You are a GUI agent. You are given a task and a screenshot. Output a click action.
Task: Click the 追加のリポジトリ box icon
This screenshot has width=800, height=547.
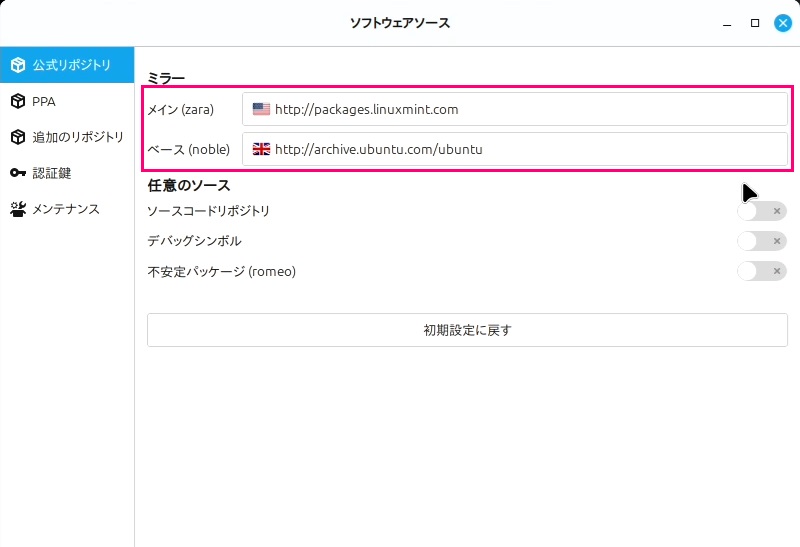[x=18, y=137]
